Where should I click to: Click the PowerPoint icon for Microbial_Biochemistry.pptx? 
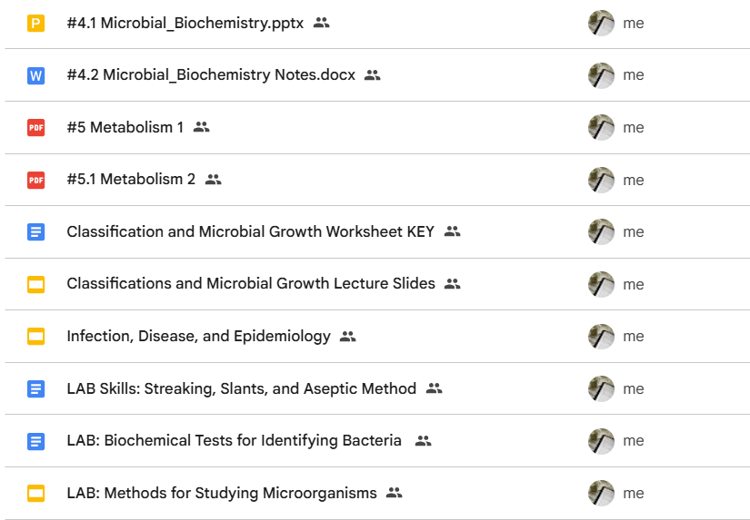(x=36, y=23)
